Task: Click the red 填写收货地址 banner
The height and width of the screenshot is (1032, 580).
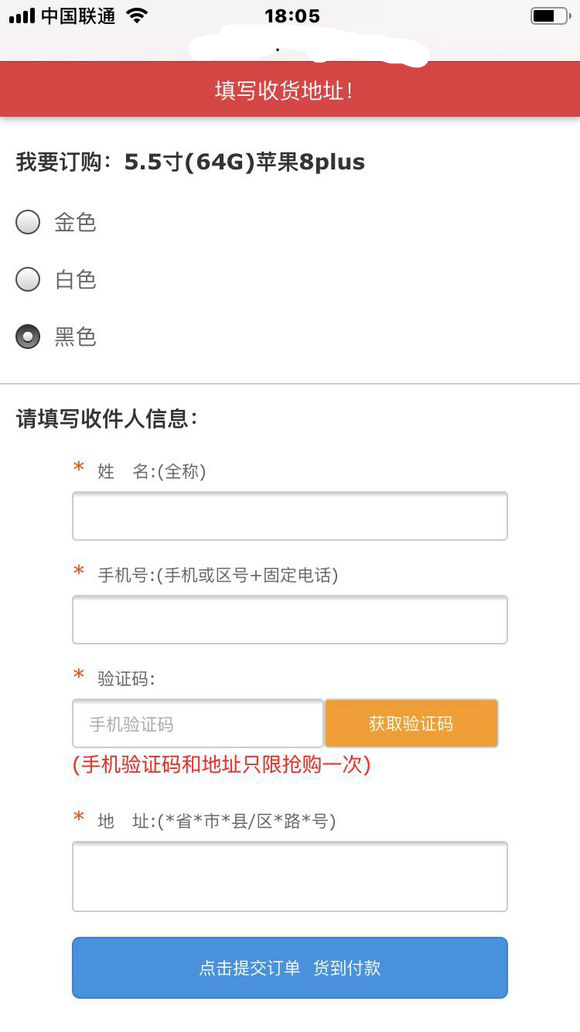Action: coord(290,89)
